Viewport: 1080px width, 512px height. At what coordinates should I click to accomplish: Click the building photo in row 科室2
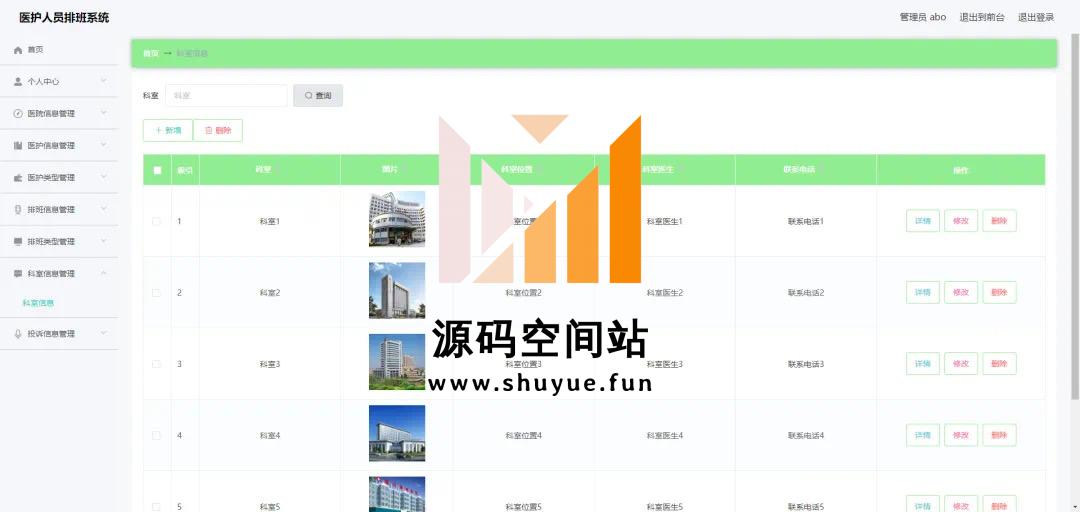[397, 290]
